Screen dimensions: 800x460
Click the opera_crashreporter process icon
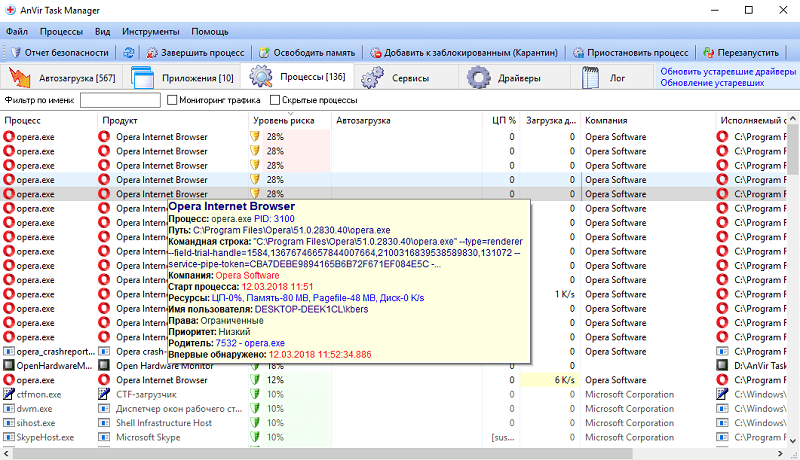tap(9, 351)
